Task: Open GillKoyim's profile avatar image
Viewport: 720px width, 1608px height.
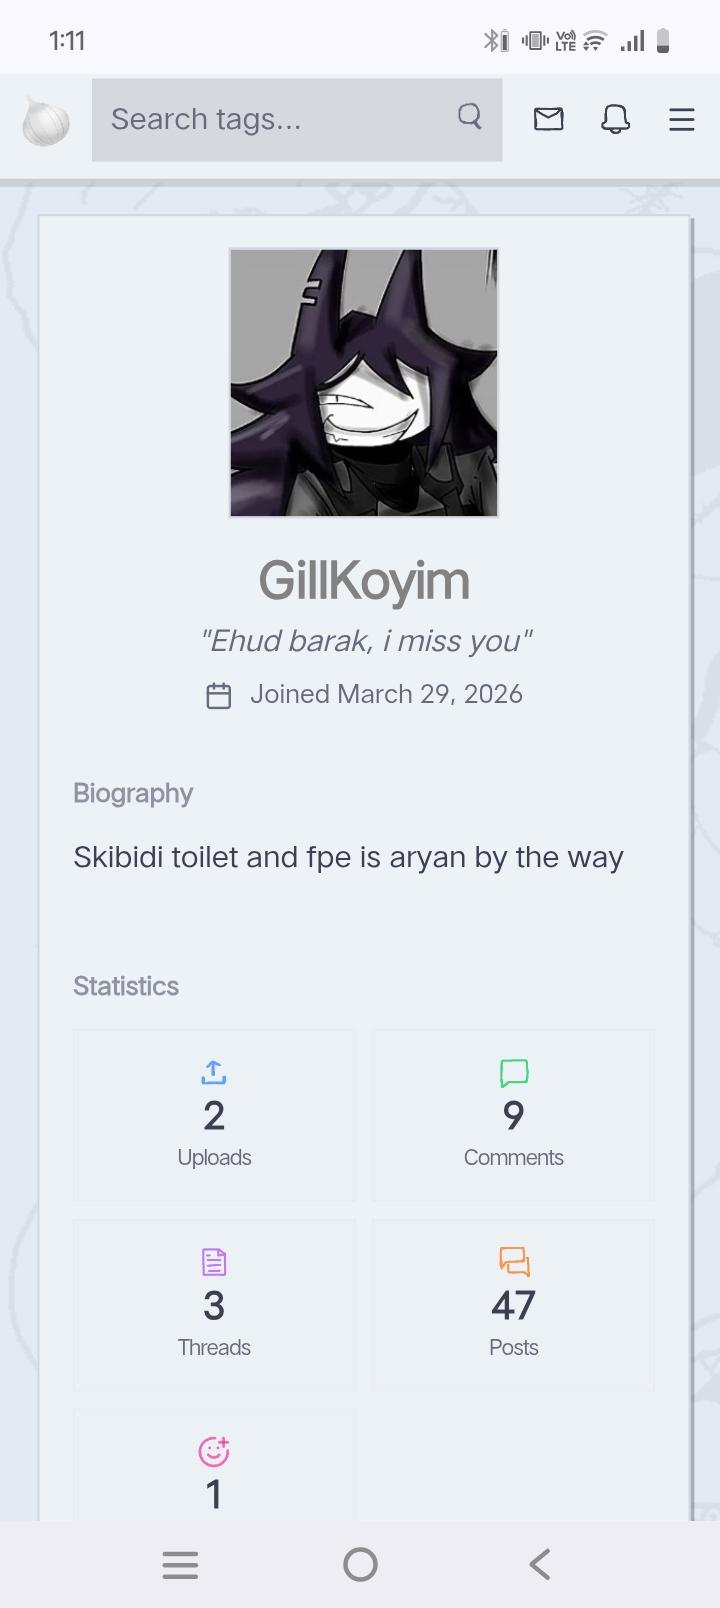Action: (364, 383)
